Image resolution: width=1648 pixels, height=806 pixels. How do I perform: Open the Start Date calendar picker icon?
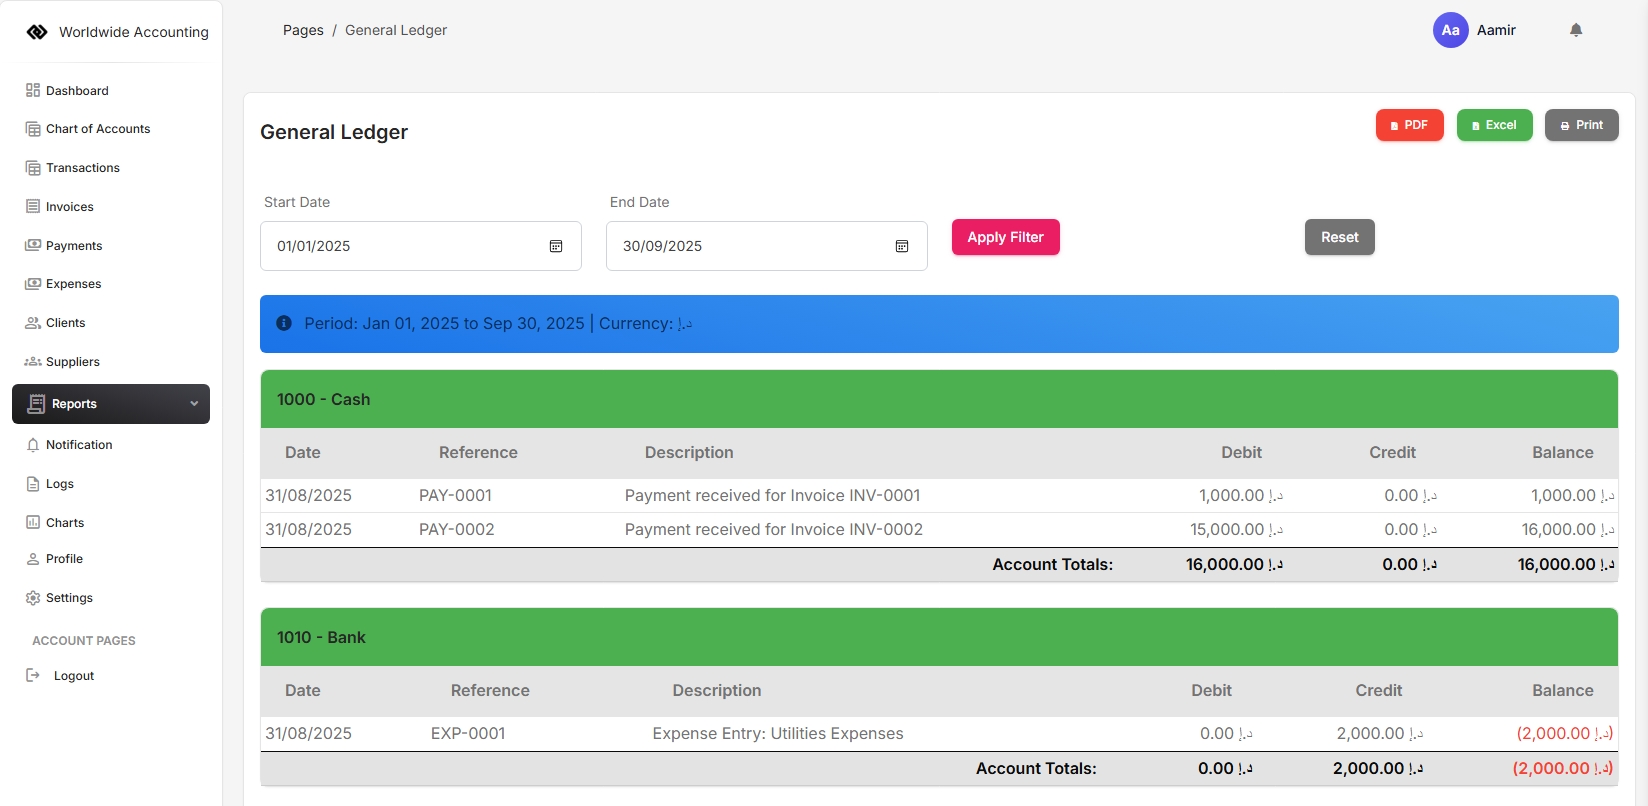(556, 246)
